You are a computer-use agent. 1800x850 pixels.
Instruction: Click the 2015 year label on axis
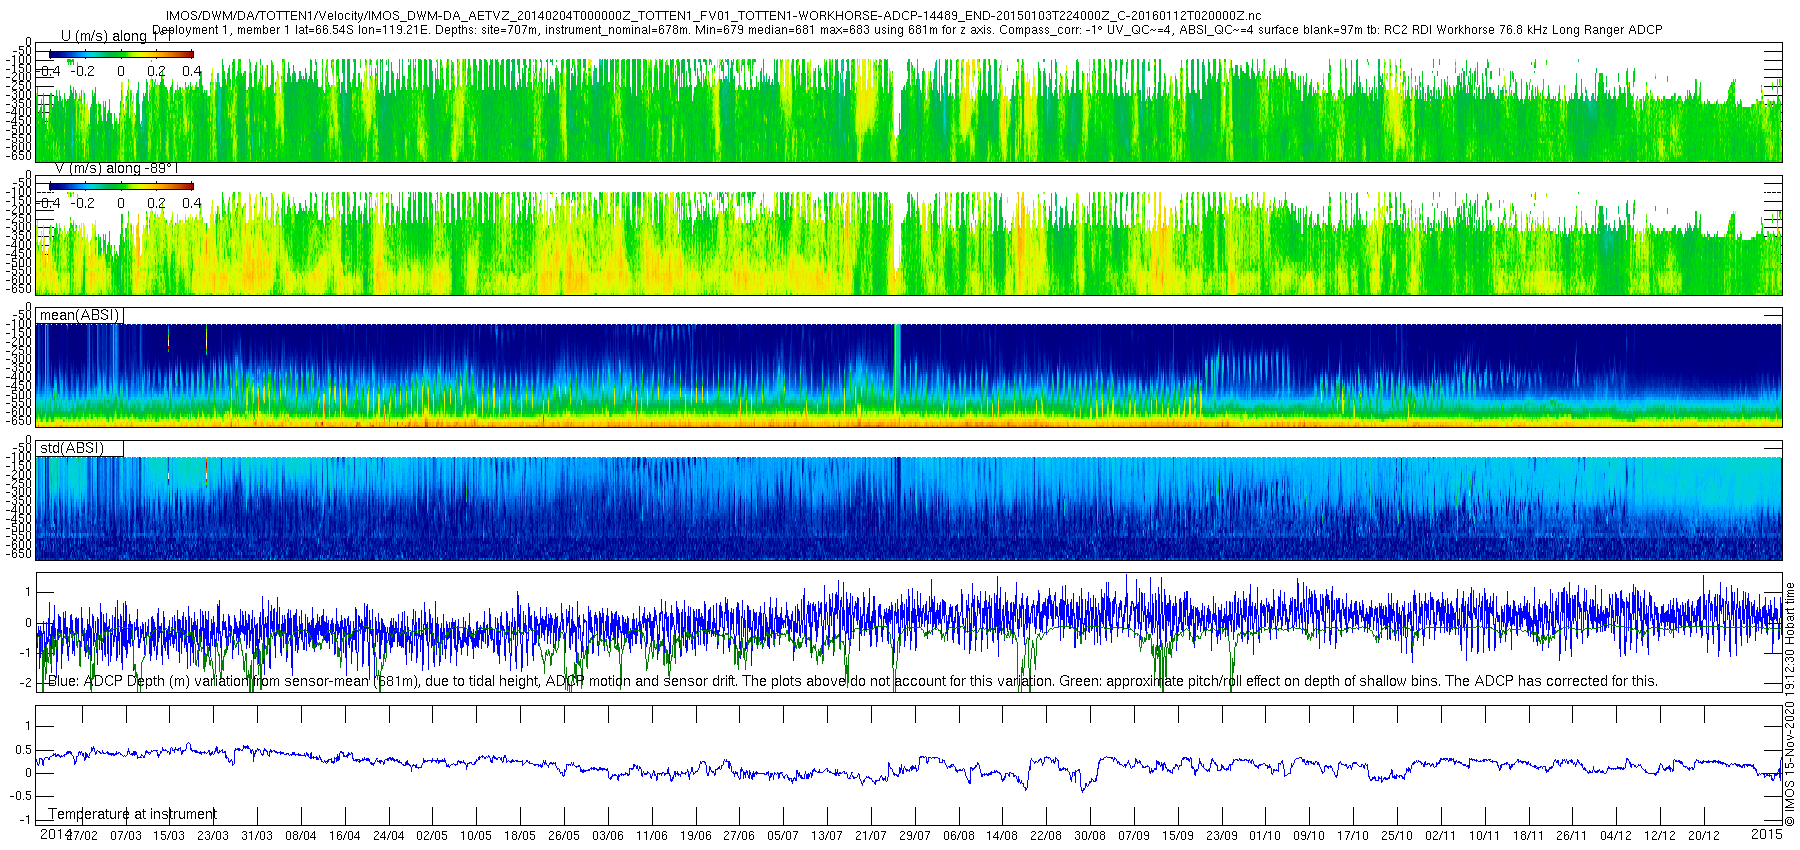1766,834
